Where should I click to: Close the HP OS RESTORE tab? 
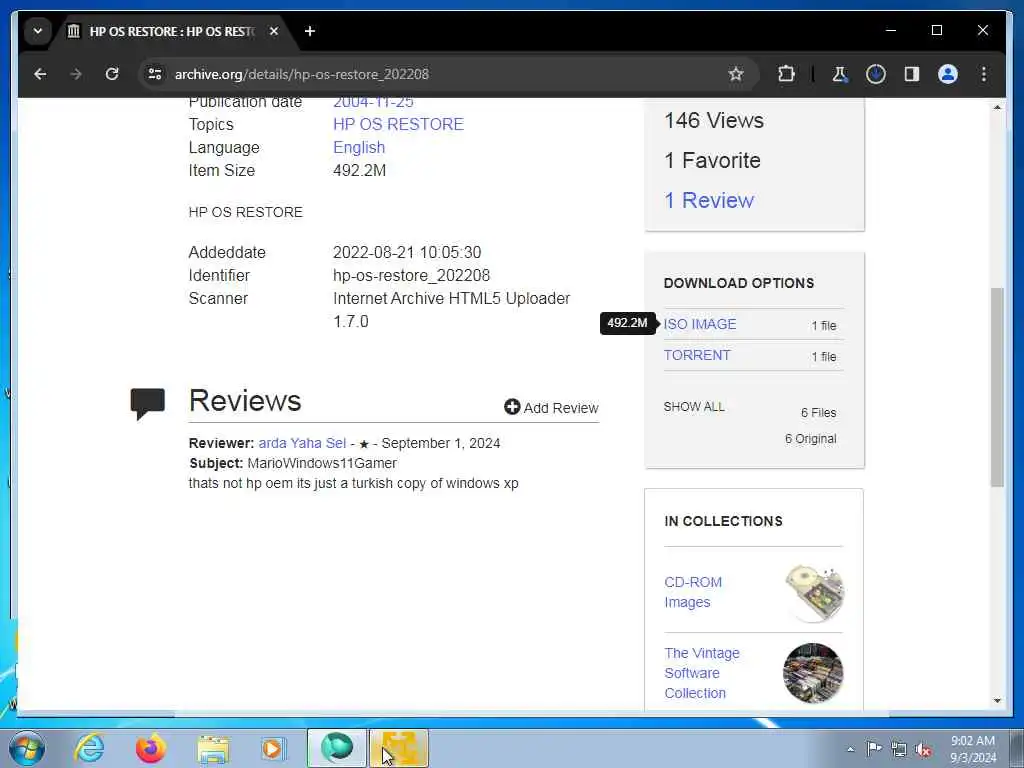coord(274,31)
